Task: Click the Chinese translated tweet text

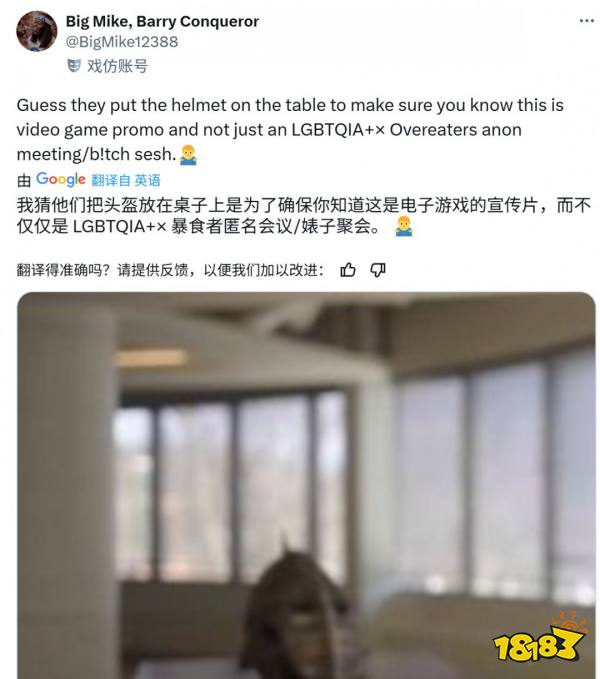Action: tap(303, 216)
